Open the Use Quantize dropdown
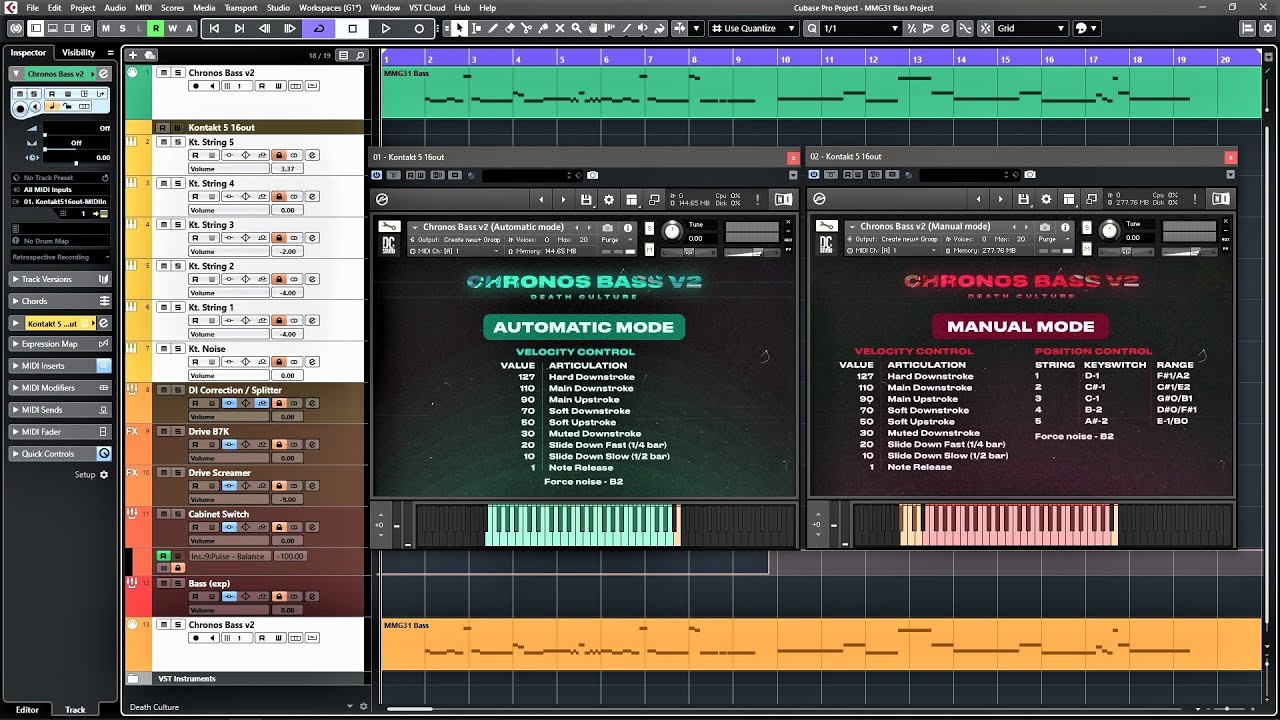 coord(753,28)
